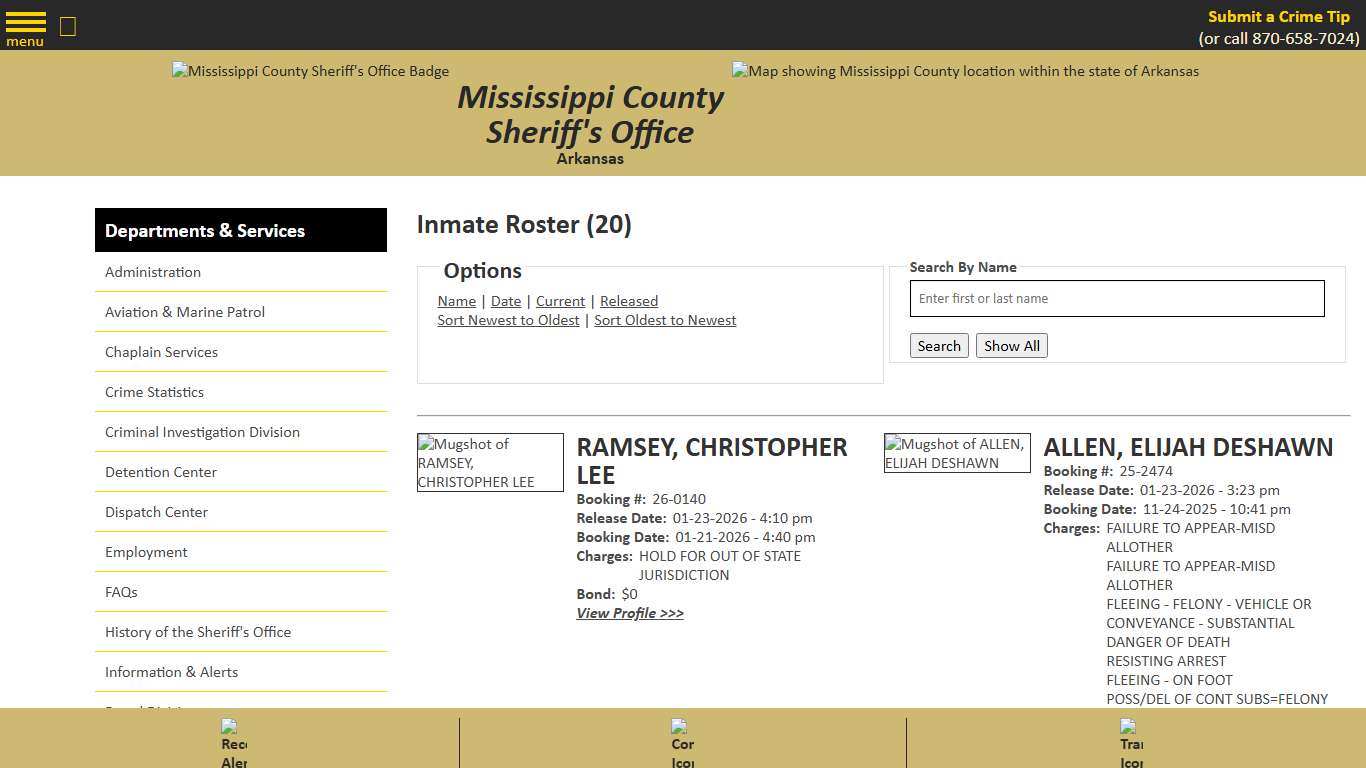Open View Profile for RAMSEY, CHRISTOPHER LEE

[630, 613]
